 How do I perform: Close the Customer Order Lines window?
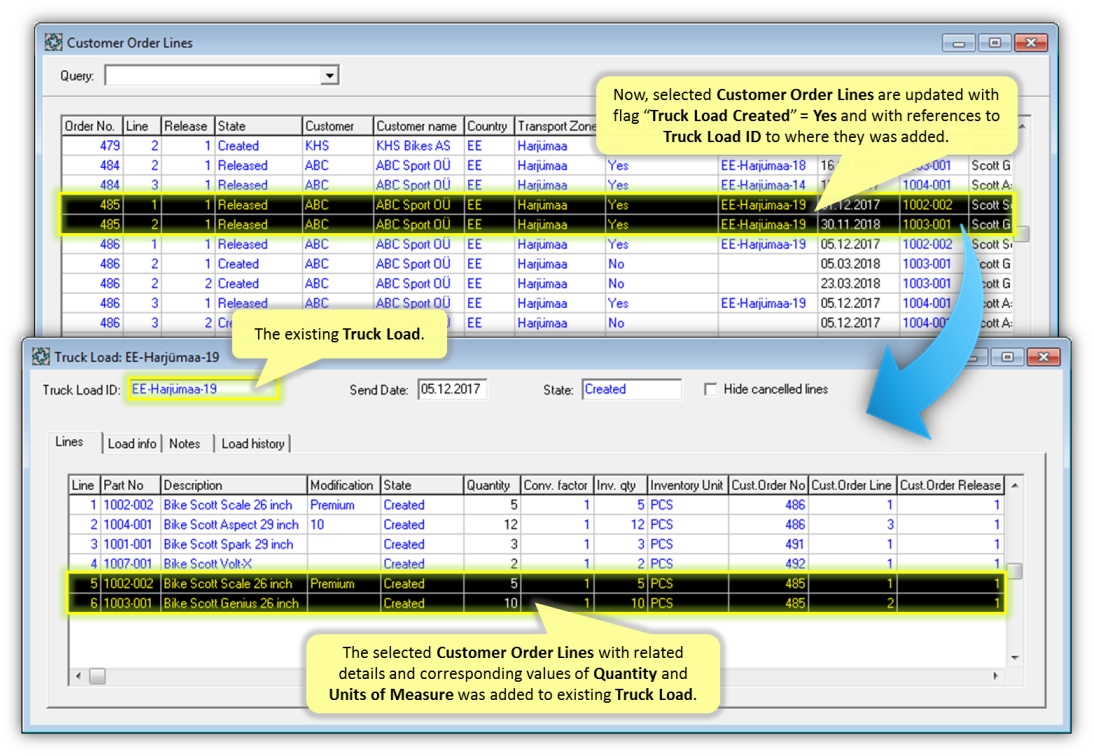(1031, 43)
